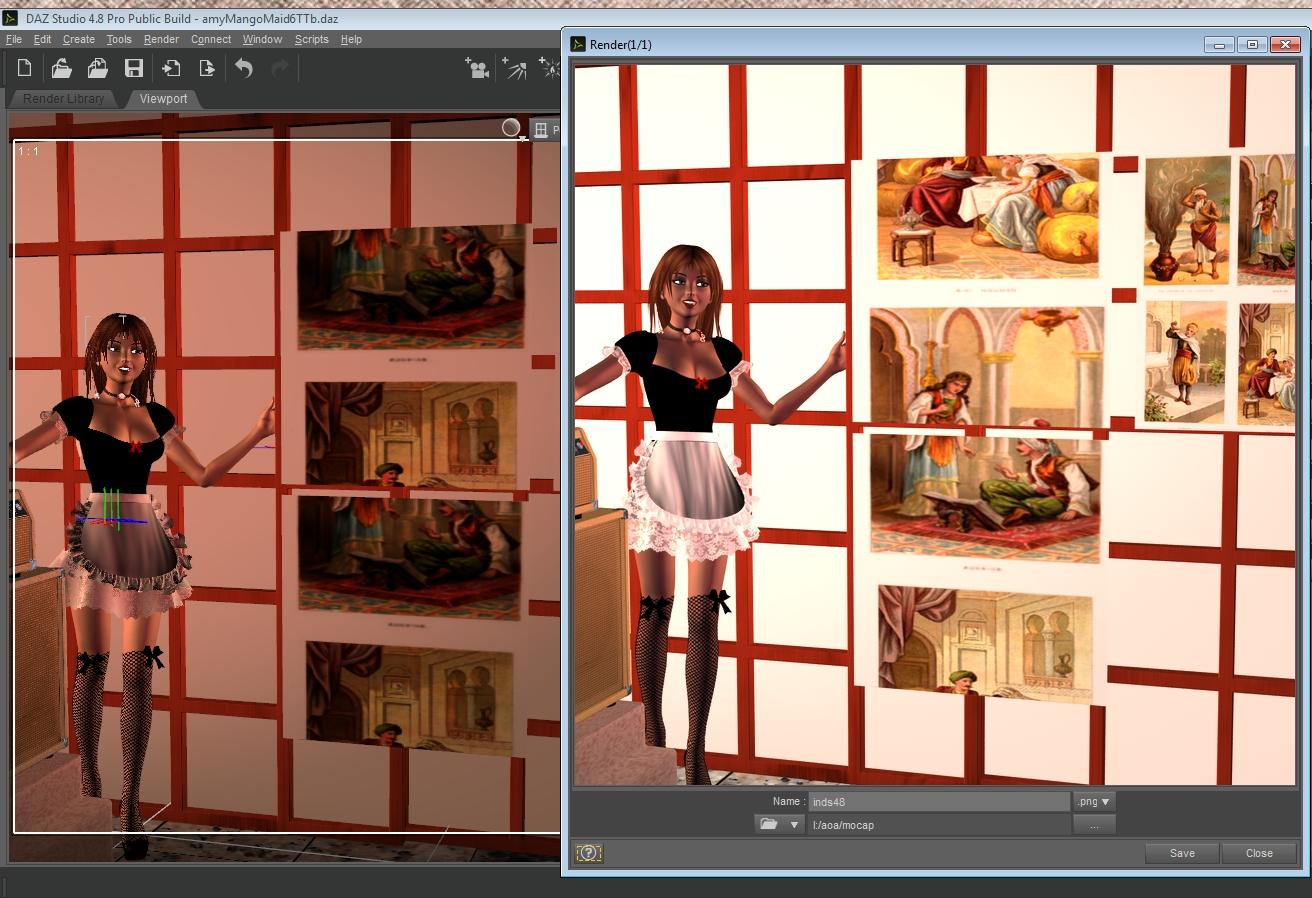Close the Render window with the X
Screen dimensions: 1312x898
1284,44
